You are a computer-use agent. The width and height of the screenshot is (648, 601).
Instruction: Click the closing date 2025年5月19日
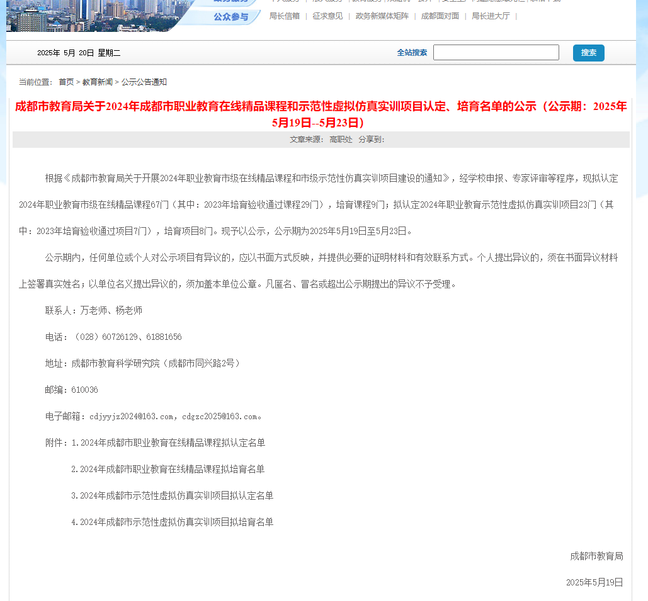click(594, 582)
